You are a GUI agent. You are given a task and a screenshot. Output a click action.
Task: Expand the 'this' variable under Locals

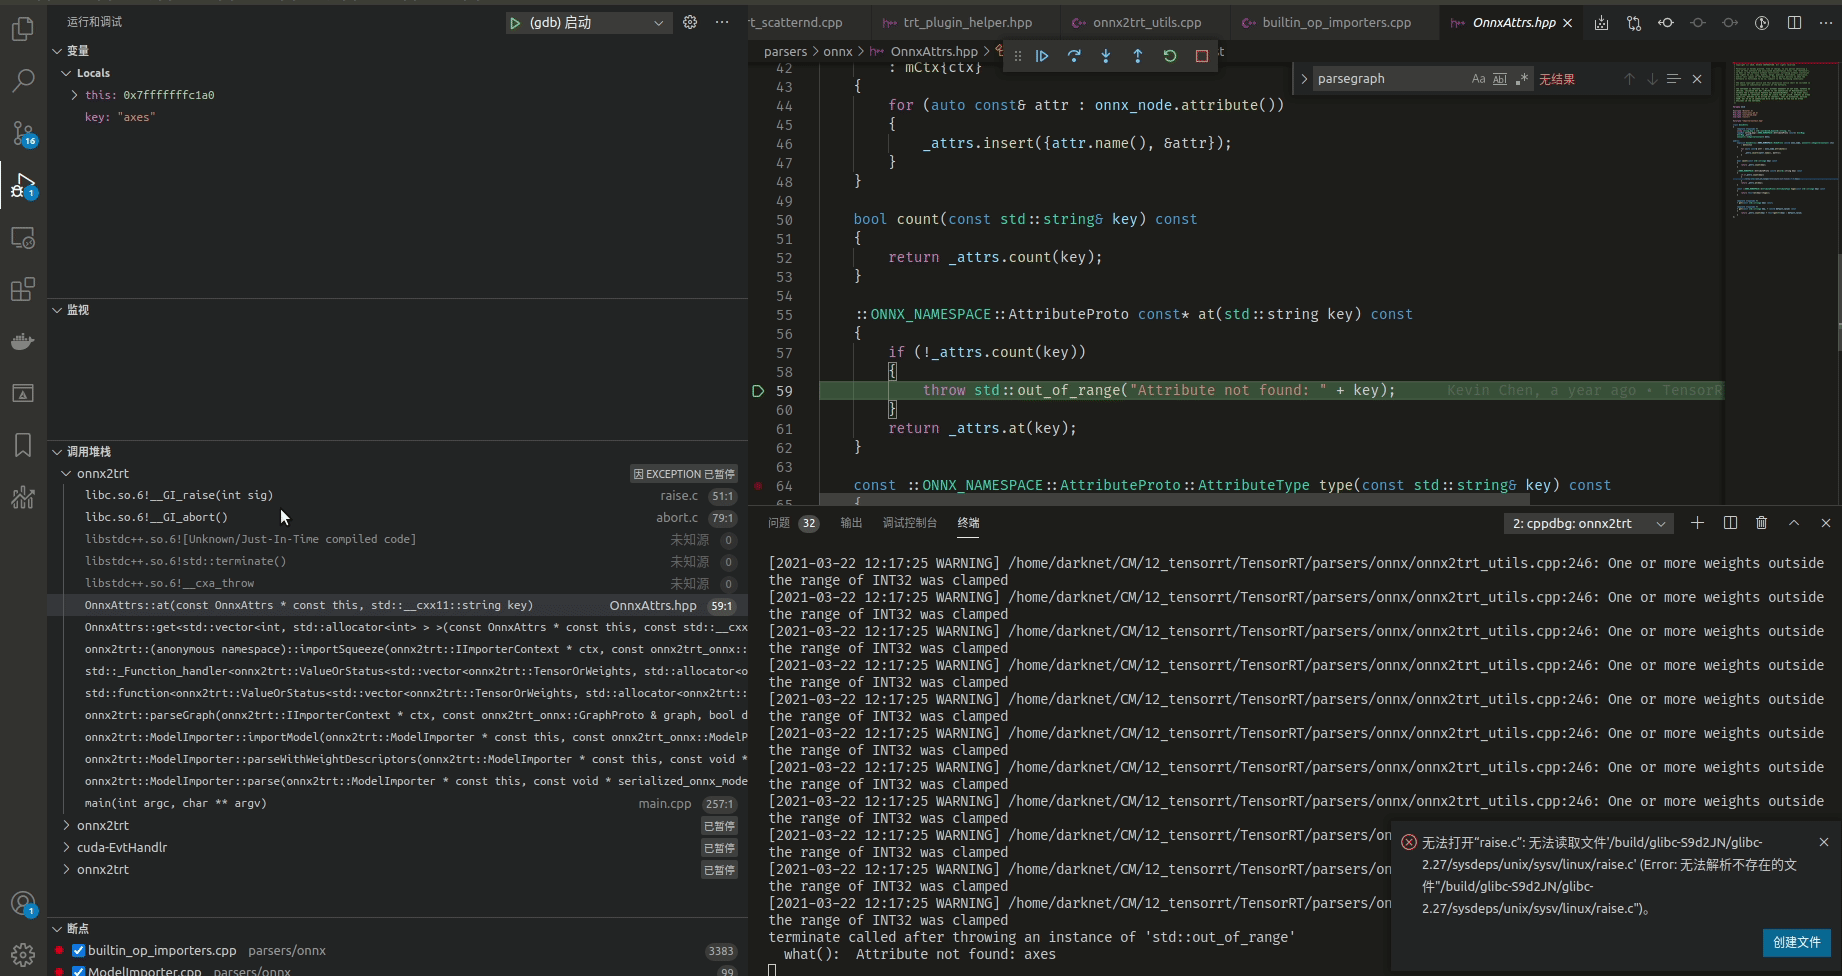point(73,94)
